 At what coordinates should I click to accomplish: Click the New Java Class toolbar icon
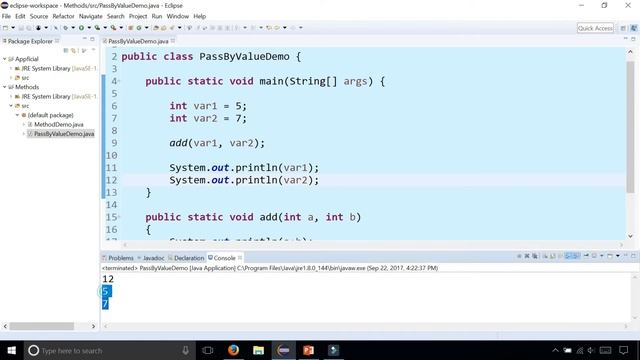139,28
